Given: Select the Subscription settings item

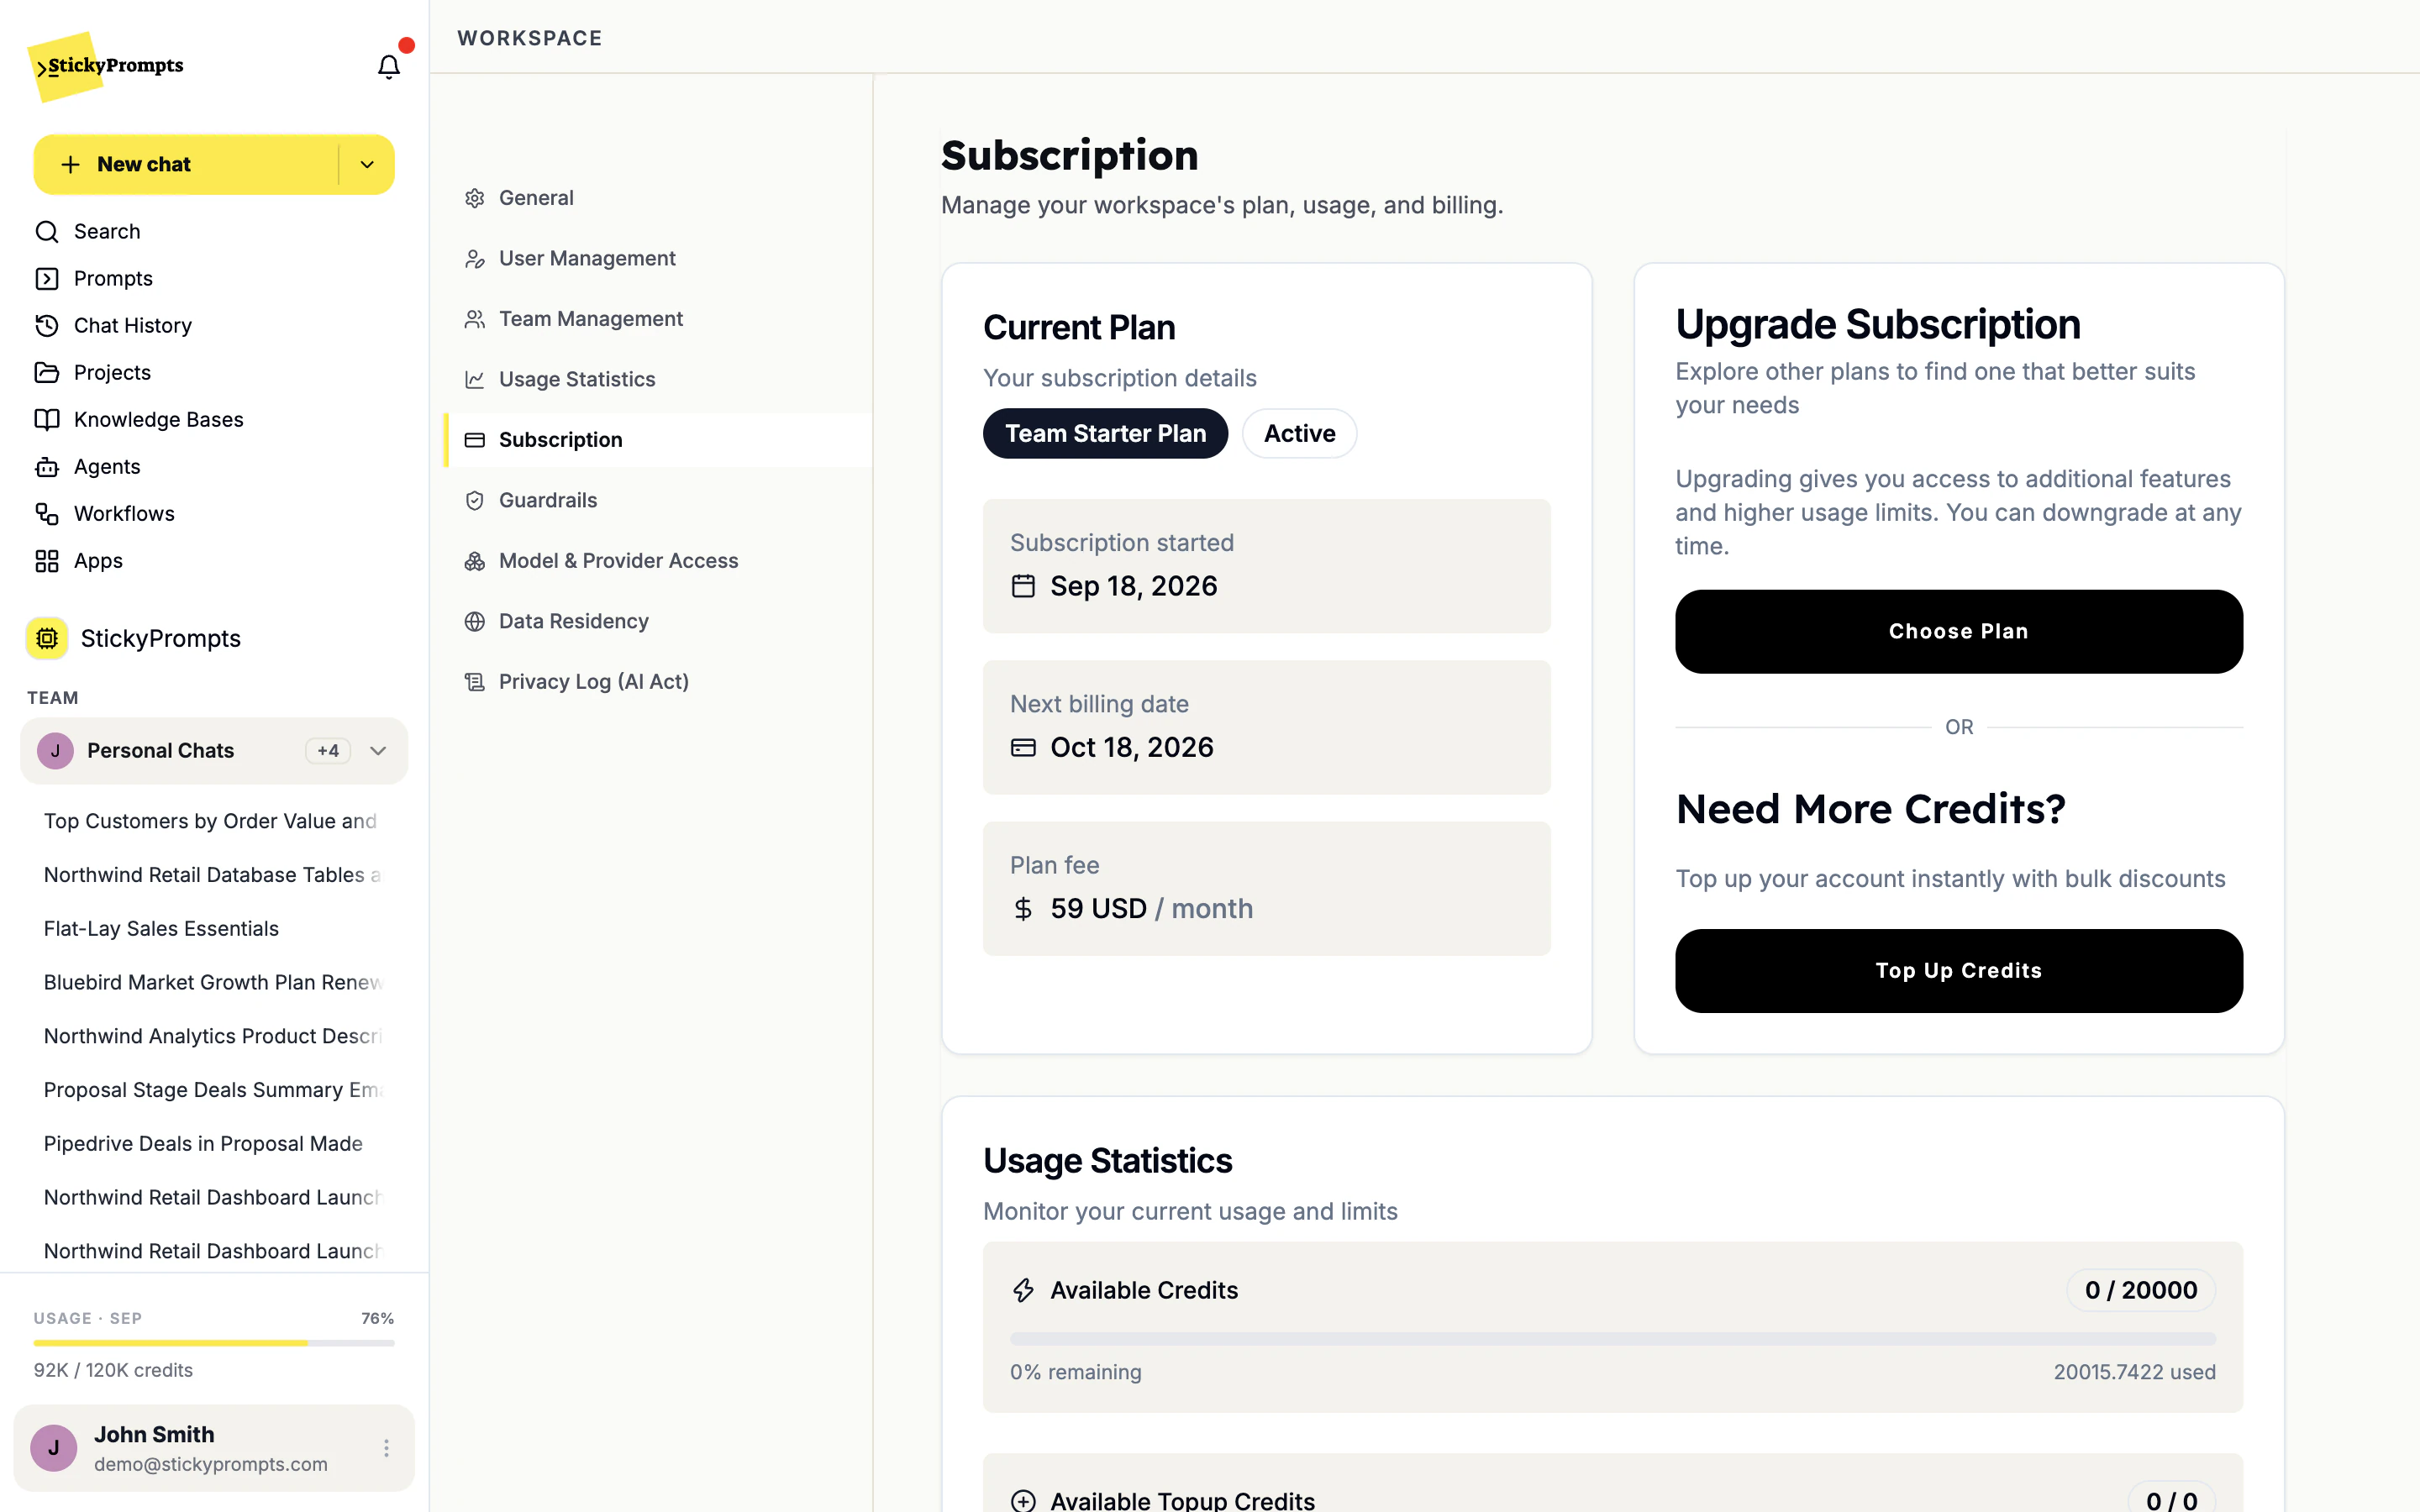Looking at the screenshot, I should [657, 440].
